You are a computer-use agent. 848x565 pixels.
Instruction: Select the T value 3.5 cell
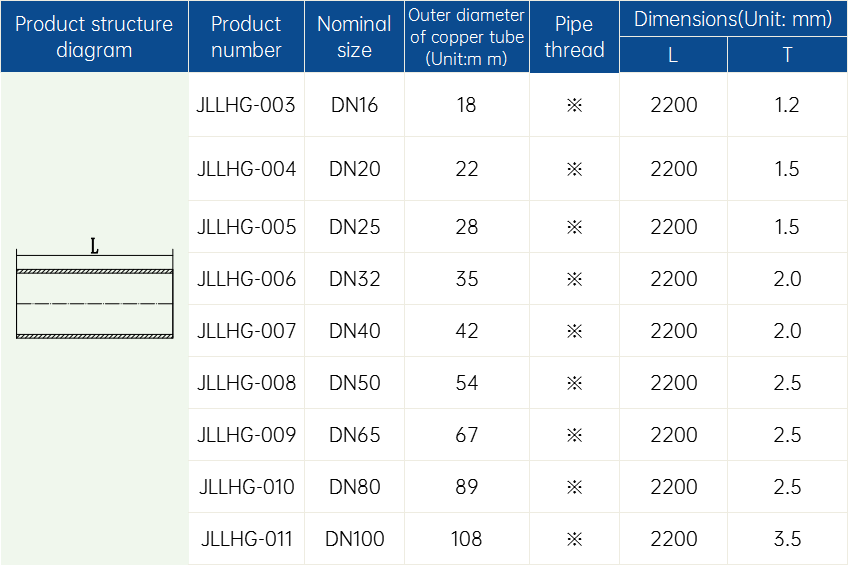tap(787, 539)
